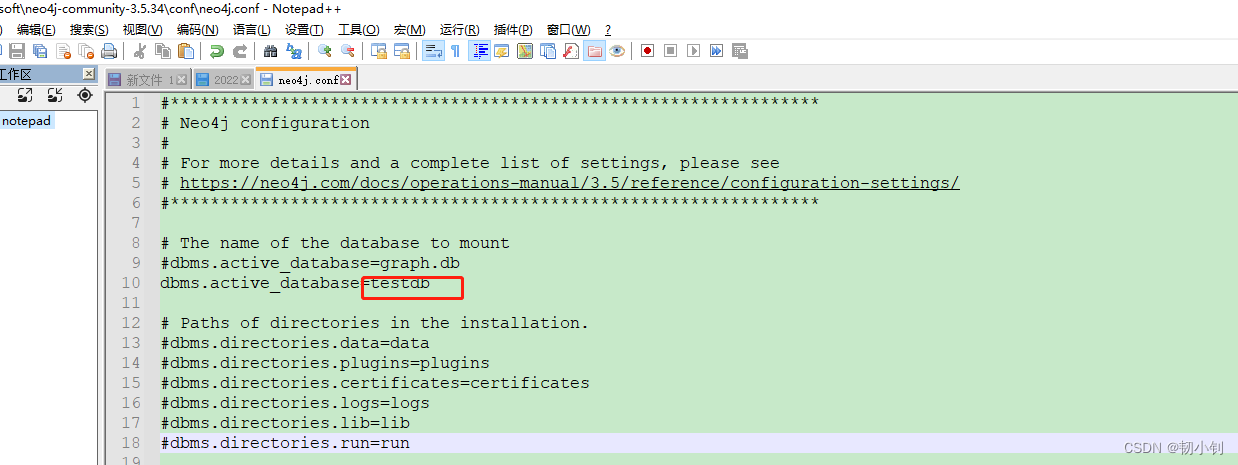Image resolution: width=1238 pixels, height=465 pixels.
Task: Open the Function List icon
Action: pyautogui.click(x=571, y=50)
